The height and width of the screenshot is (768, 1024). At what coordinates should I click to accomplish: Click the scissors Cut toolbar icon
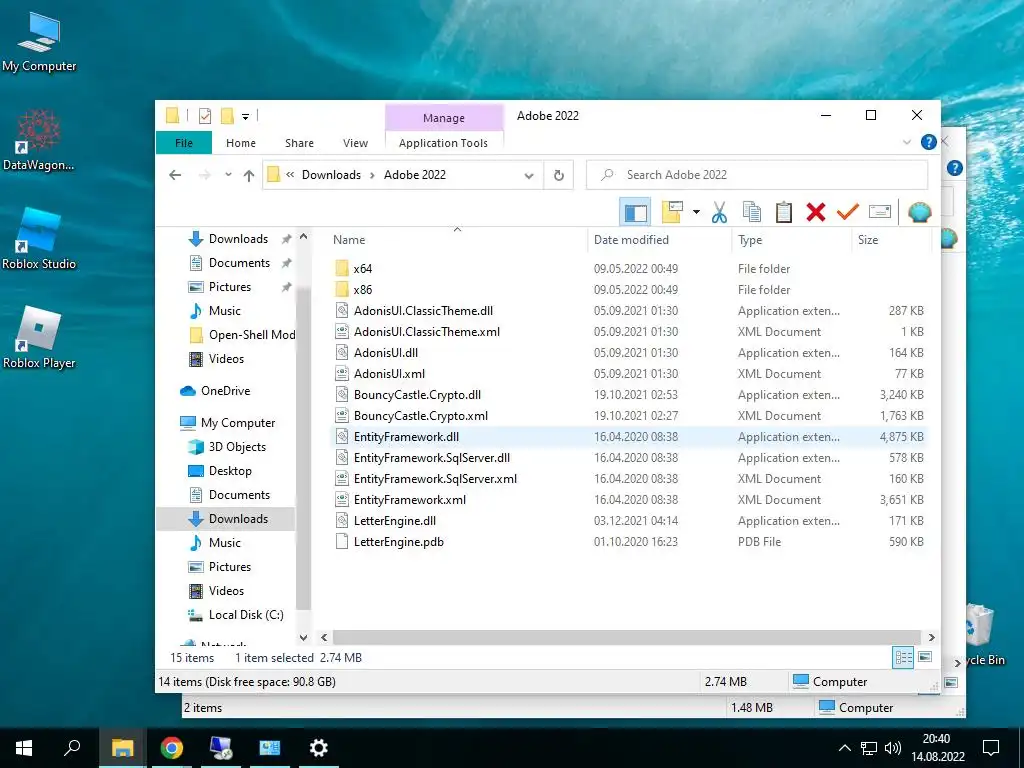coord(719,212)
